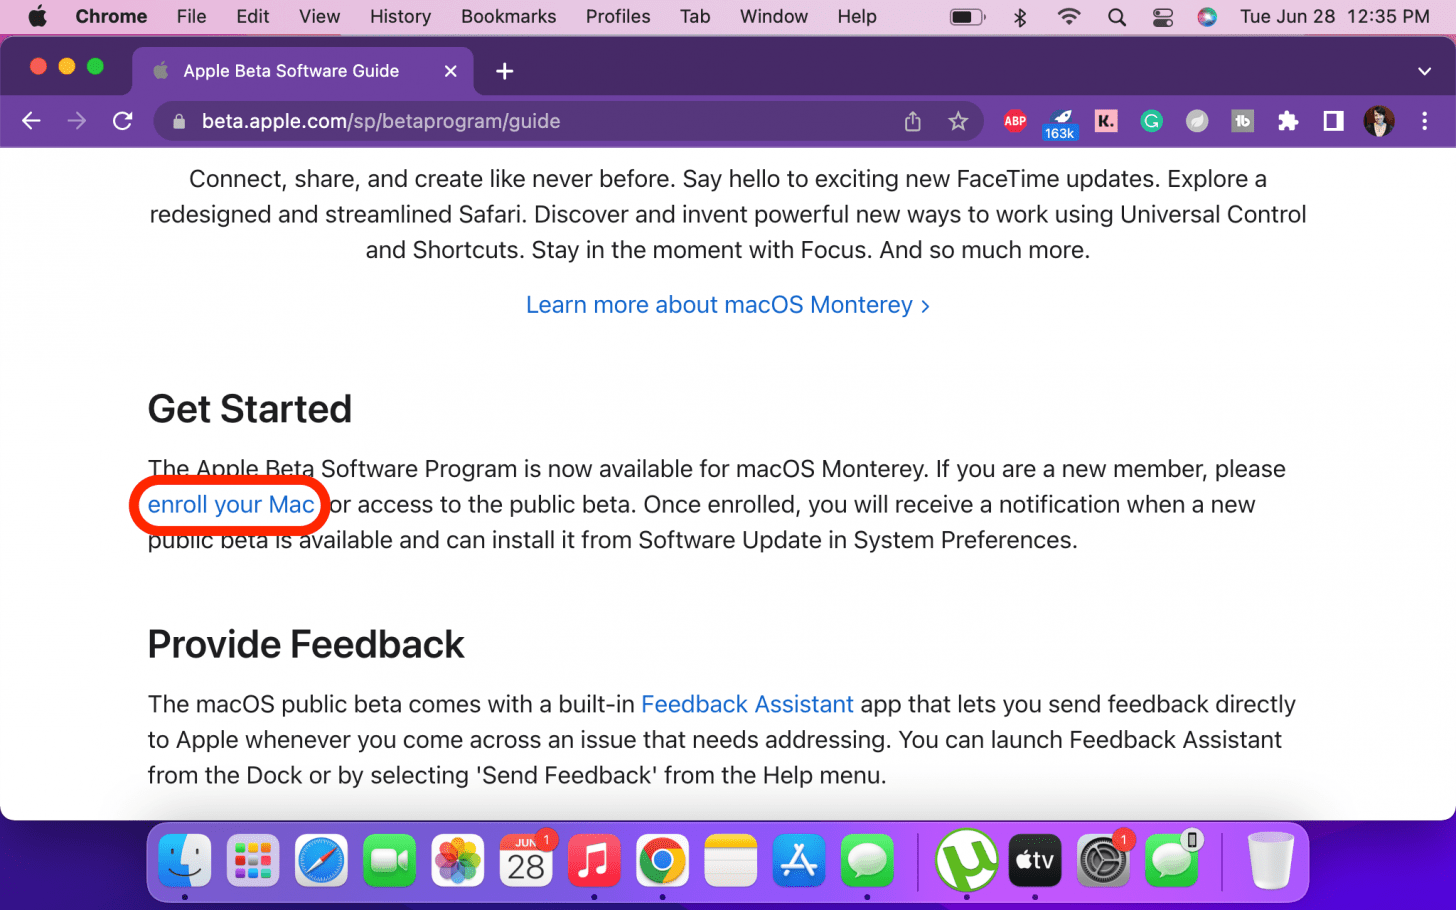Screen dimensions: 1456x910
Task: Open the Chrome profile avatar
Action: [1379, 121]
